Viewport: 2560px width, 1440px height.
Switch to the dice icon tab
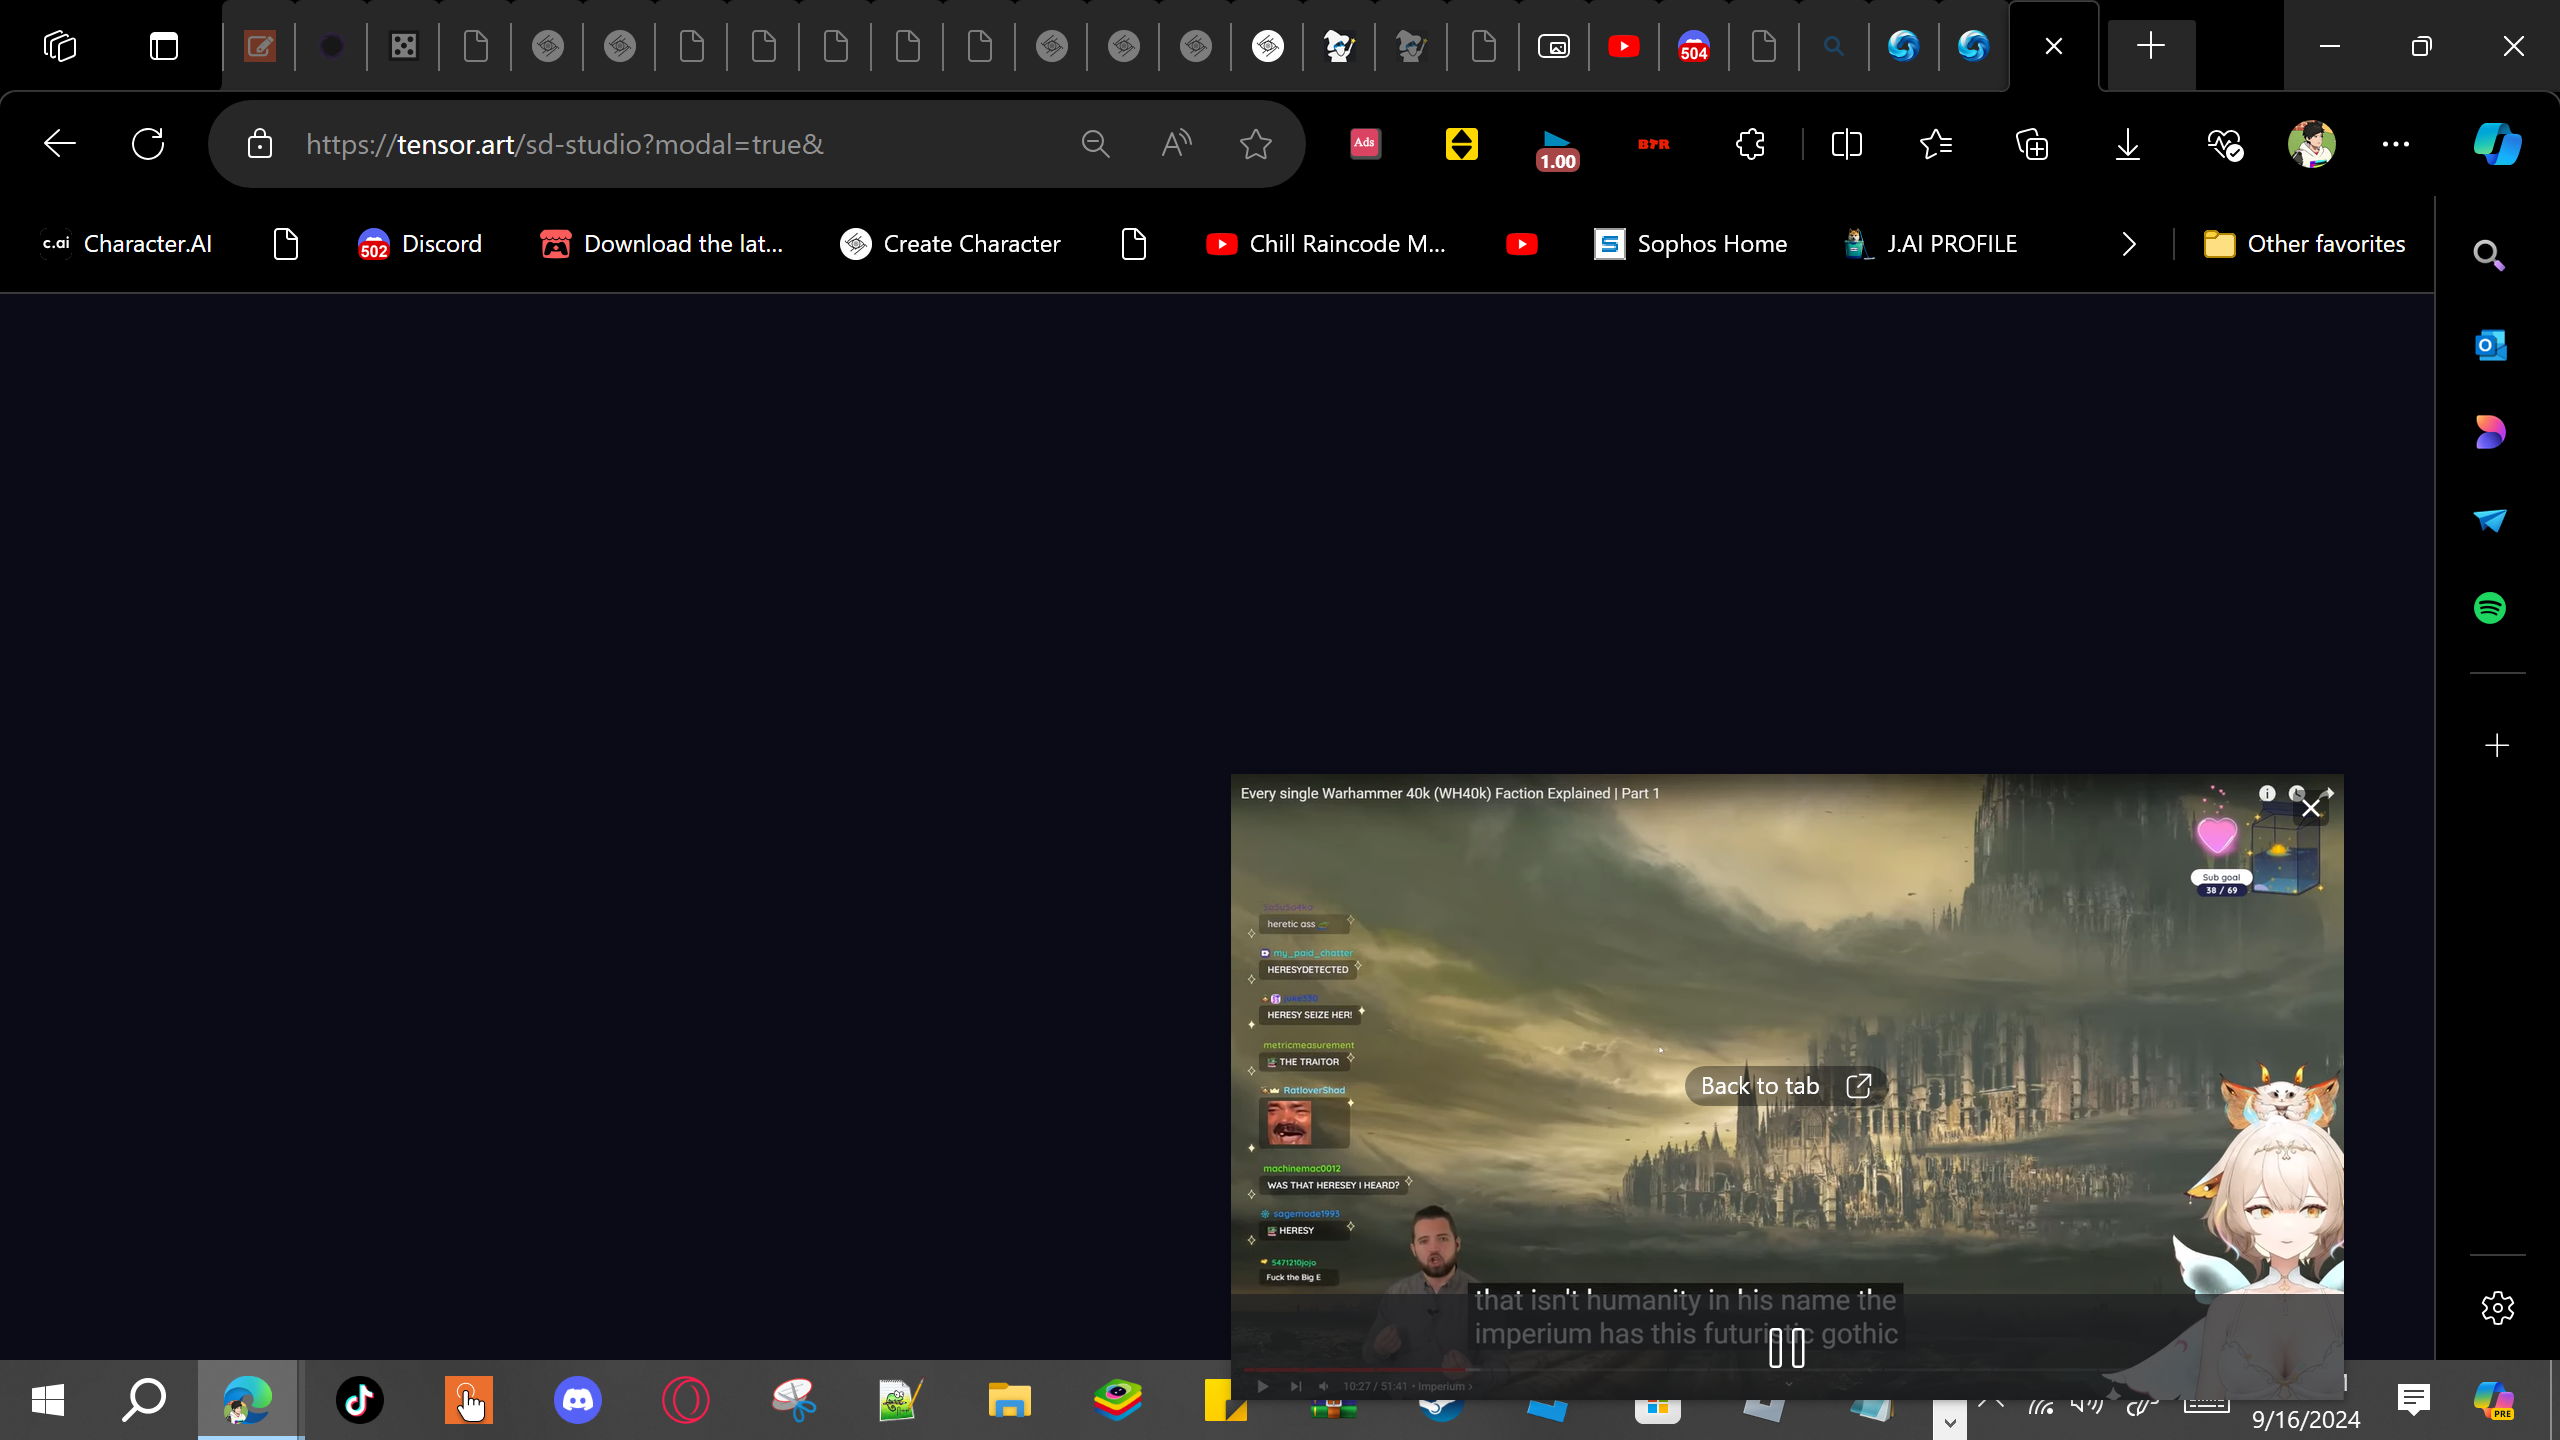click(404, 46)
